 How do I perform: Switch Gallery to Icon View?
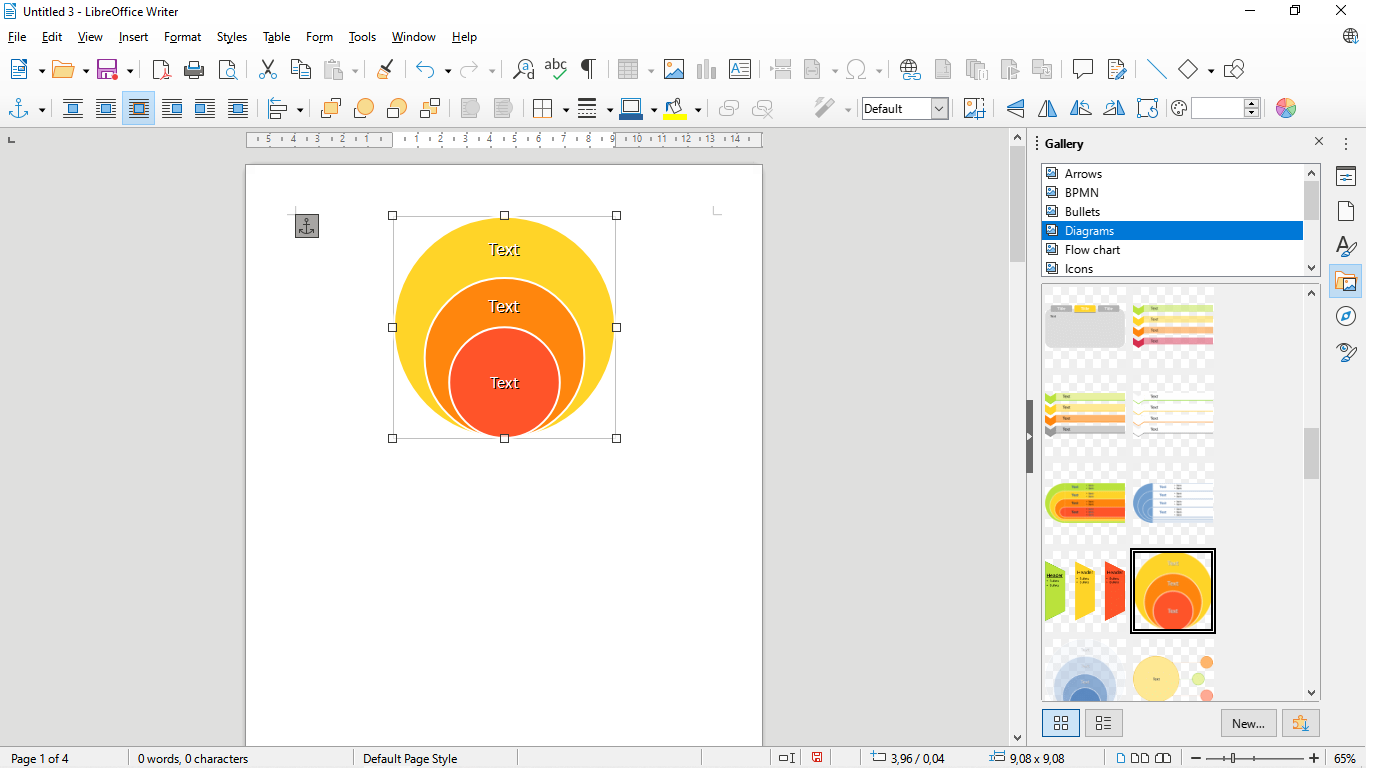click(x=1061, y=722)
